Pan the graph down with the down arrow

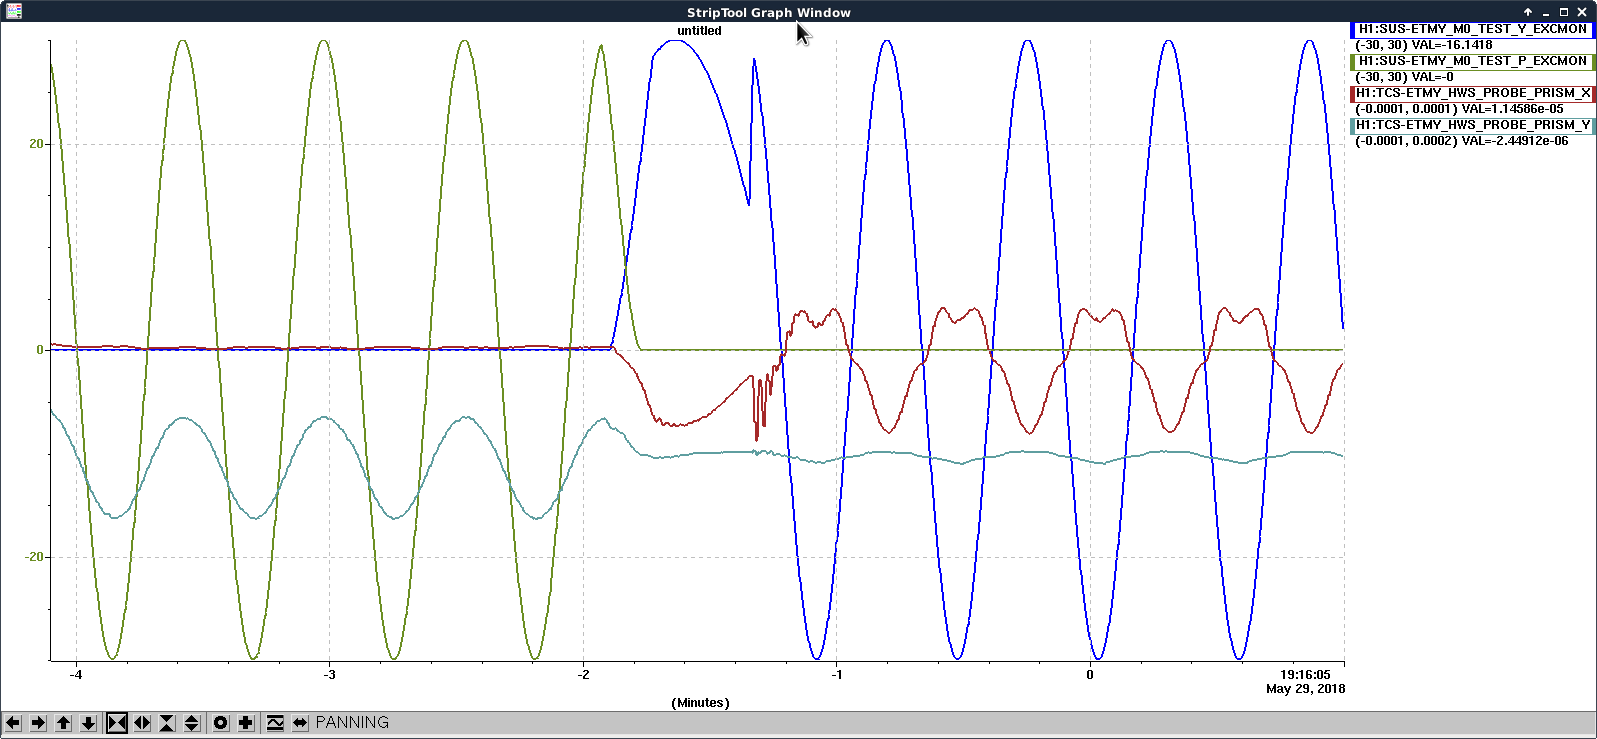[x=88, y=723]
